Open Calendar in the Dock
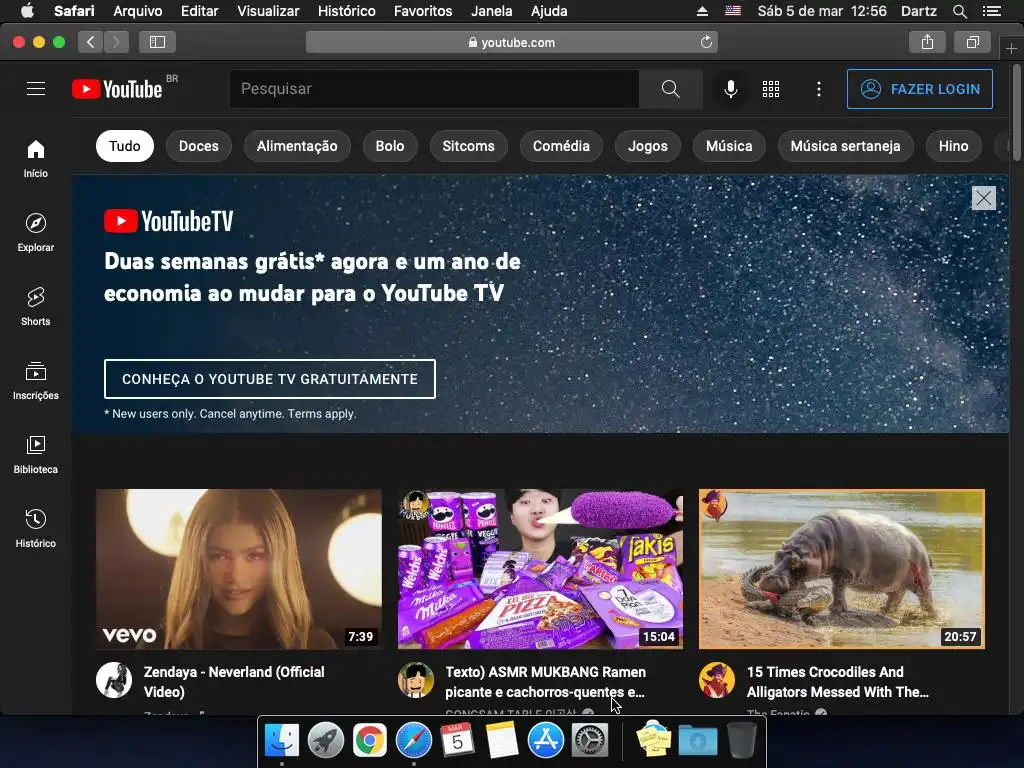Image resolution: width=1024 pixels, height=768 pixels. pos(458,741)
